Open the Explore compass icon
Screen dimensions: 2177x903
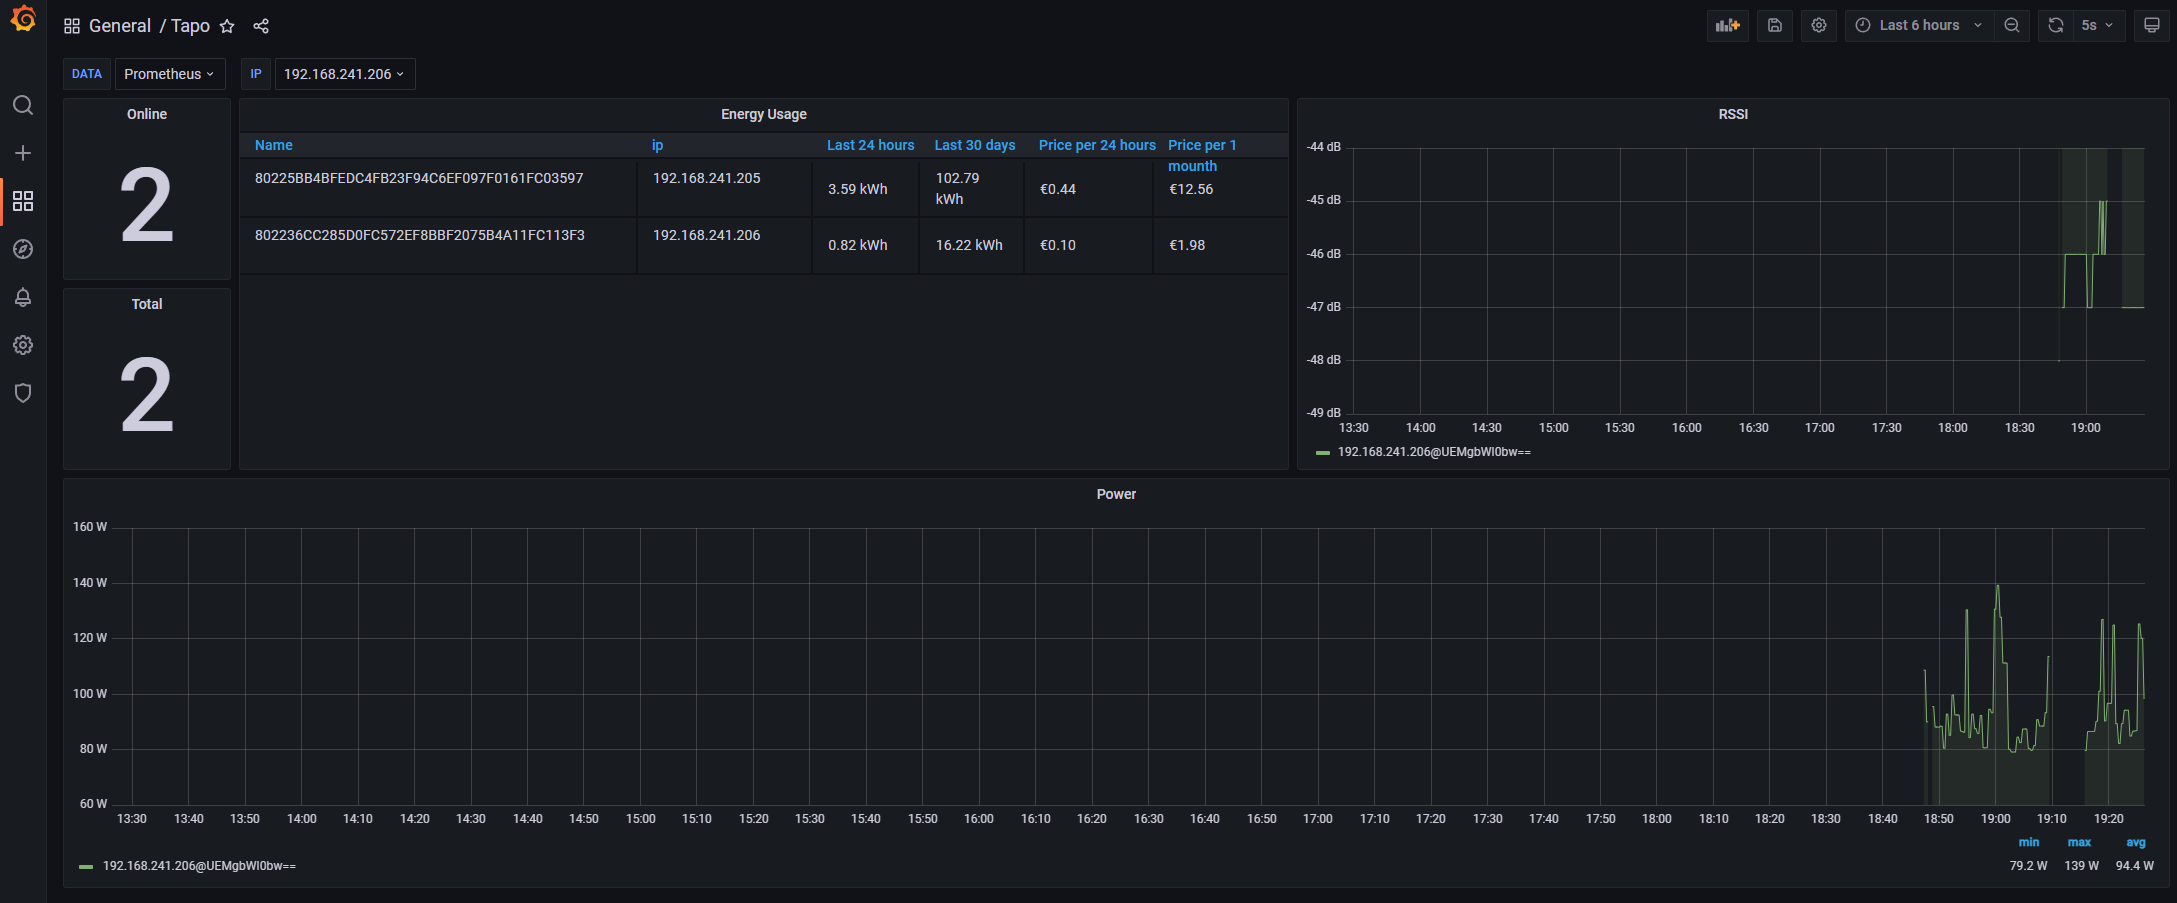click(x=23, y=249)
